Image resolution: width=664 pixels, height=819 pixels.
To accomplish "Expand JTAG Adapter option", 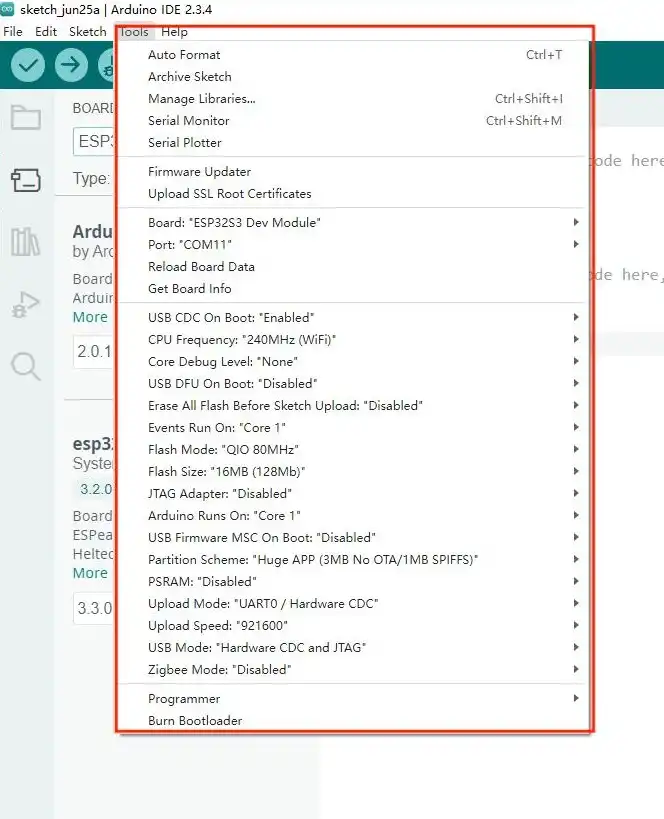I will pyautogui.click(x=353, y=494).
